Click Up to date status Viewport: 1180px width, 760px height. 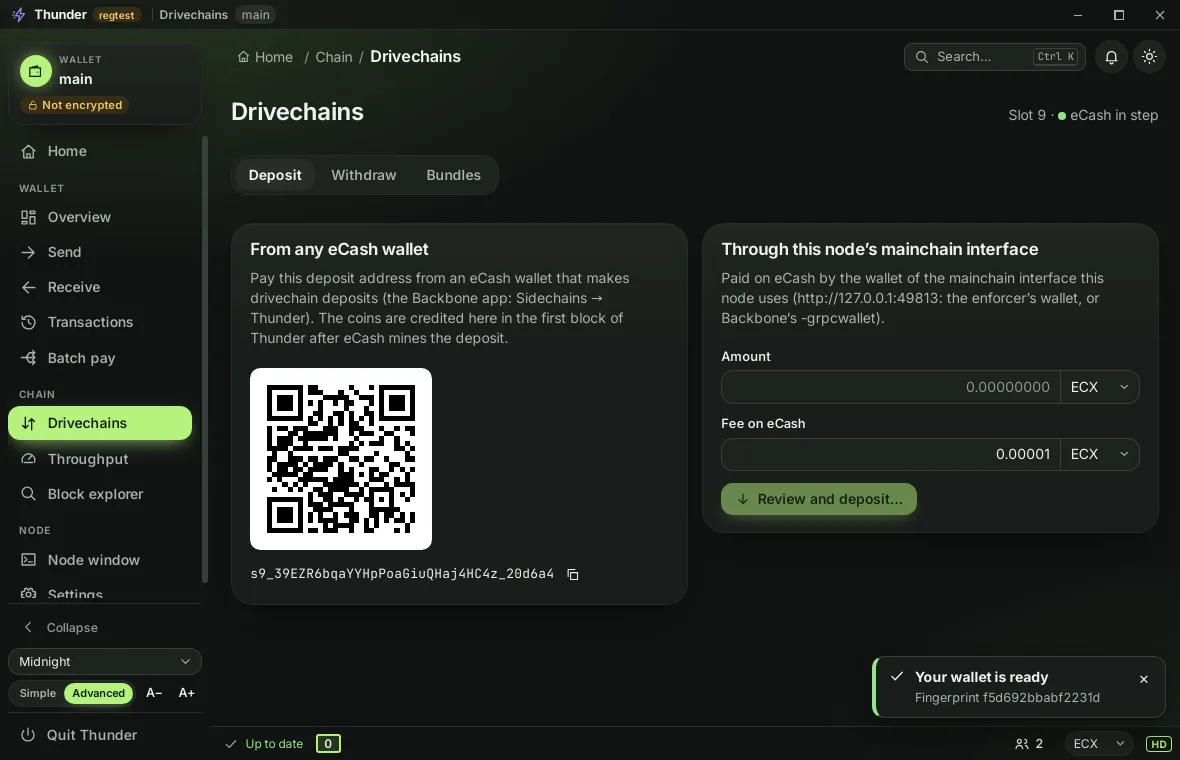point(264,743)
